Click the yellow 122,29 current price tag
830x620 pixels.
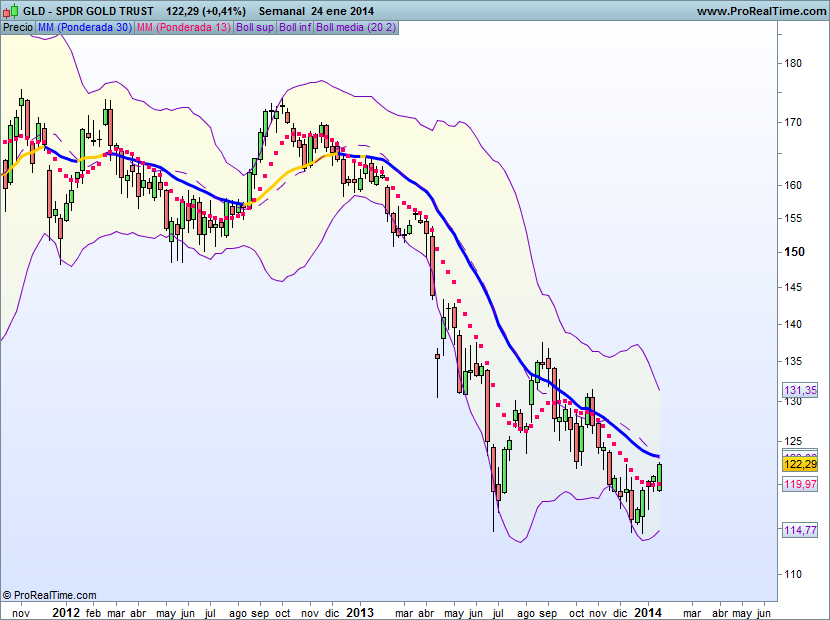click(802, 464)
